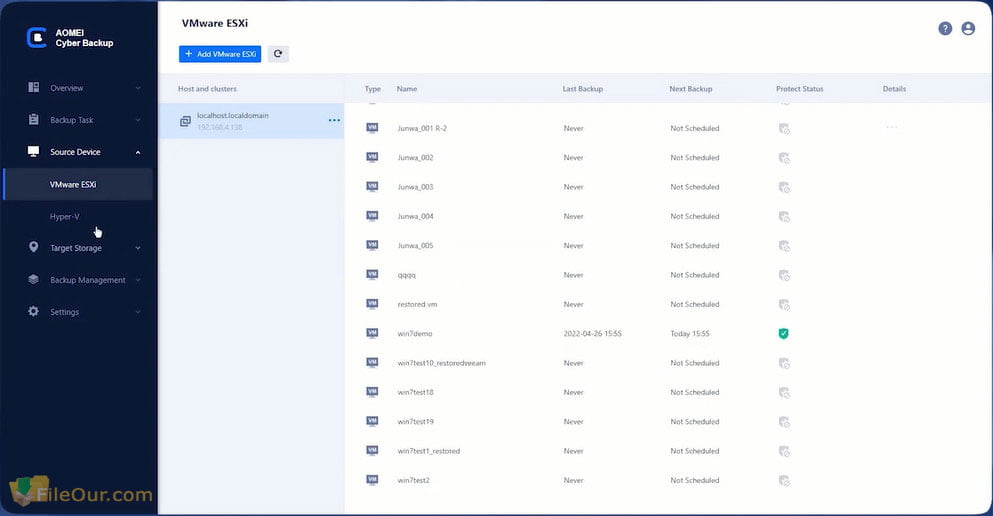Click protect status icon for win7test2
The image size is (993, 516).
tap(784, 481)
